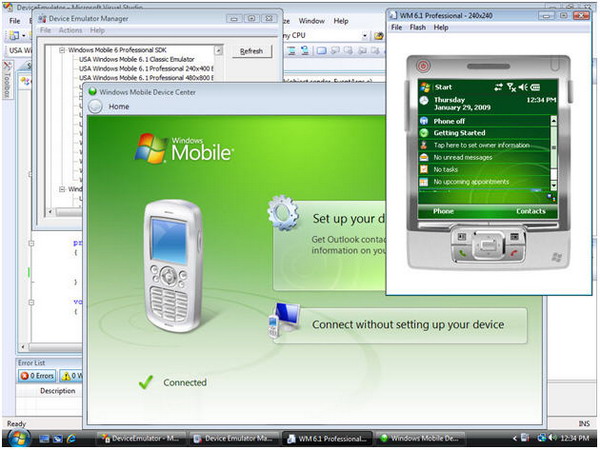600x450 pixels.
Task: Open File menu in Visual Studio
Action: click(x=15, y=21)
